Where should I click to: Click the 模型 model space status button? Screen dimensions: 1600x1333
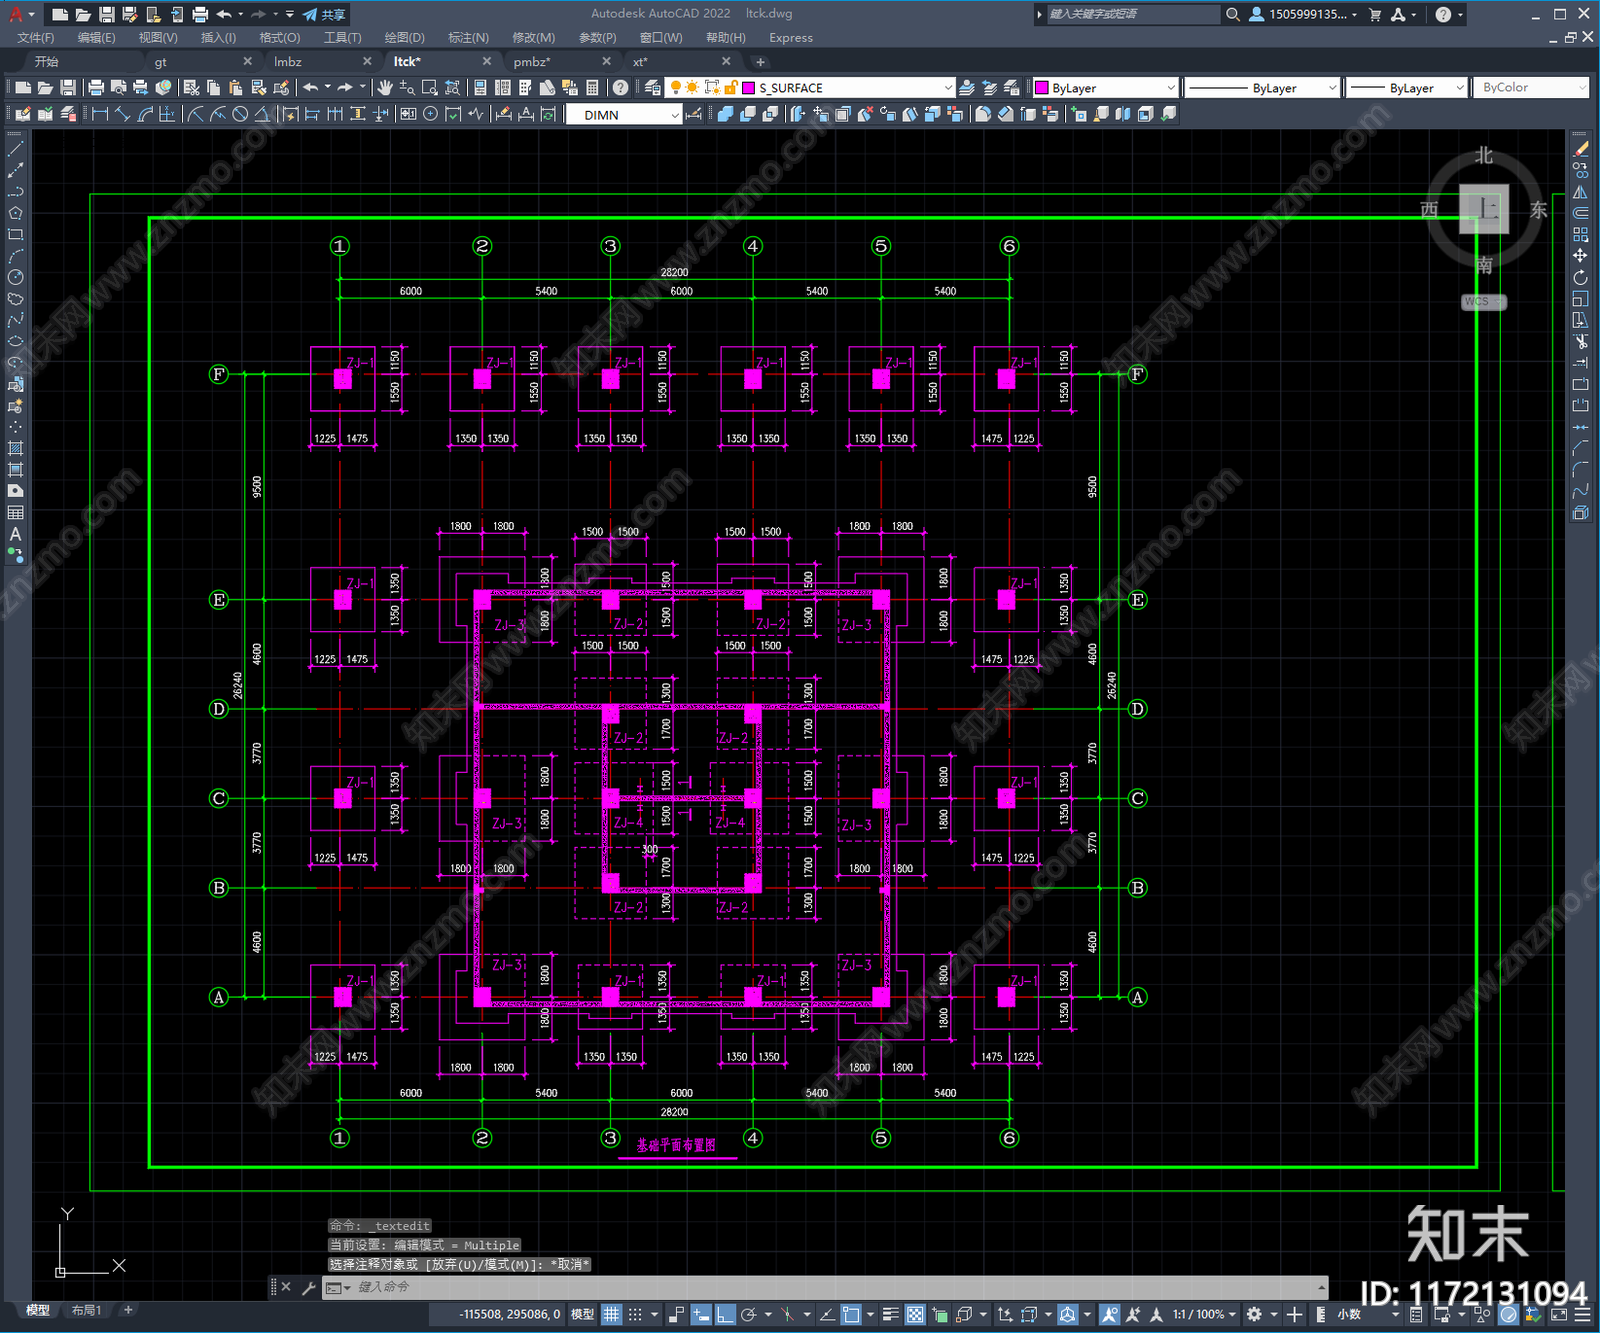pyautogui.click(x=582, y=1314)
